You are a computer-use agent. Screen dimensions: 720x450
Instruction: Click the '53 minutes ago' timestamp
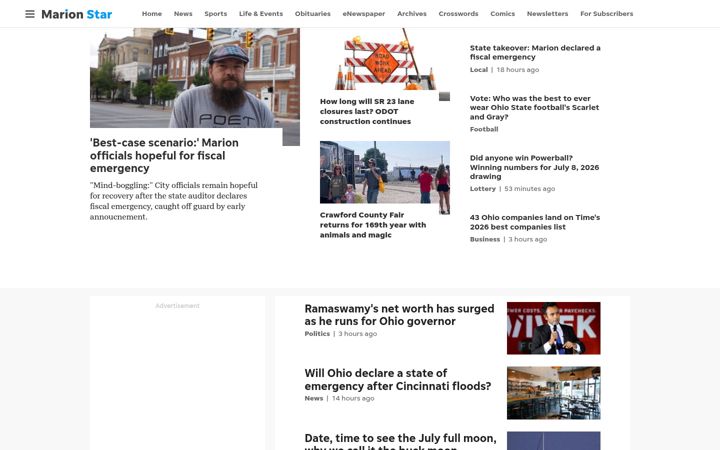coord(529,189)
